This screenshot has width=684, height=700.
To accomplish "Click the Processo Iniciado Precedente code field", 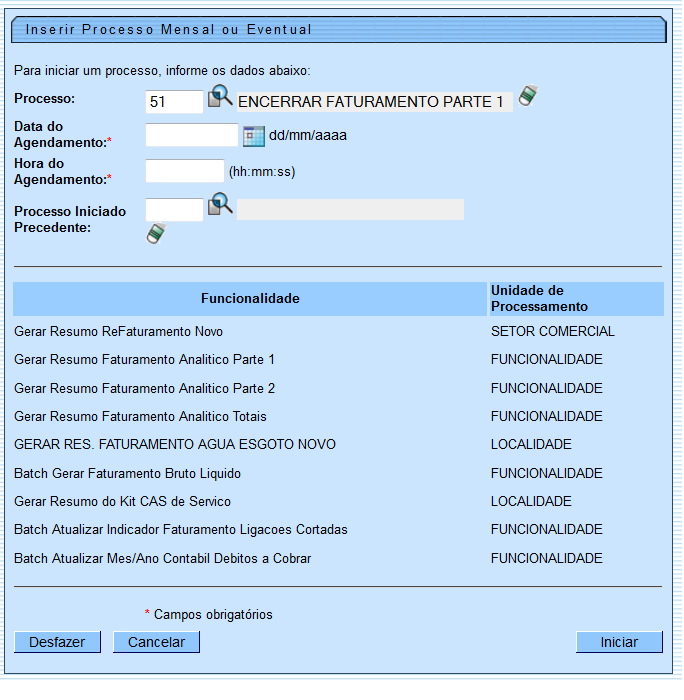I will (x=174, y=209).
